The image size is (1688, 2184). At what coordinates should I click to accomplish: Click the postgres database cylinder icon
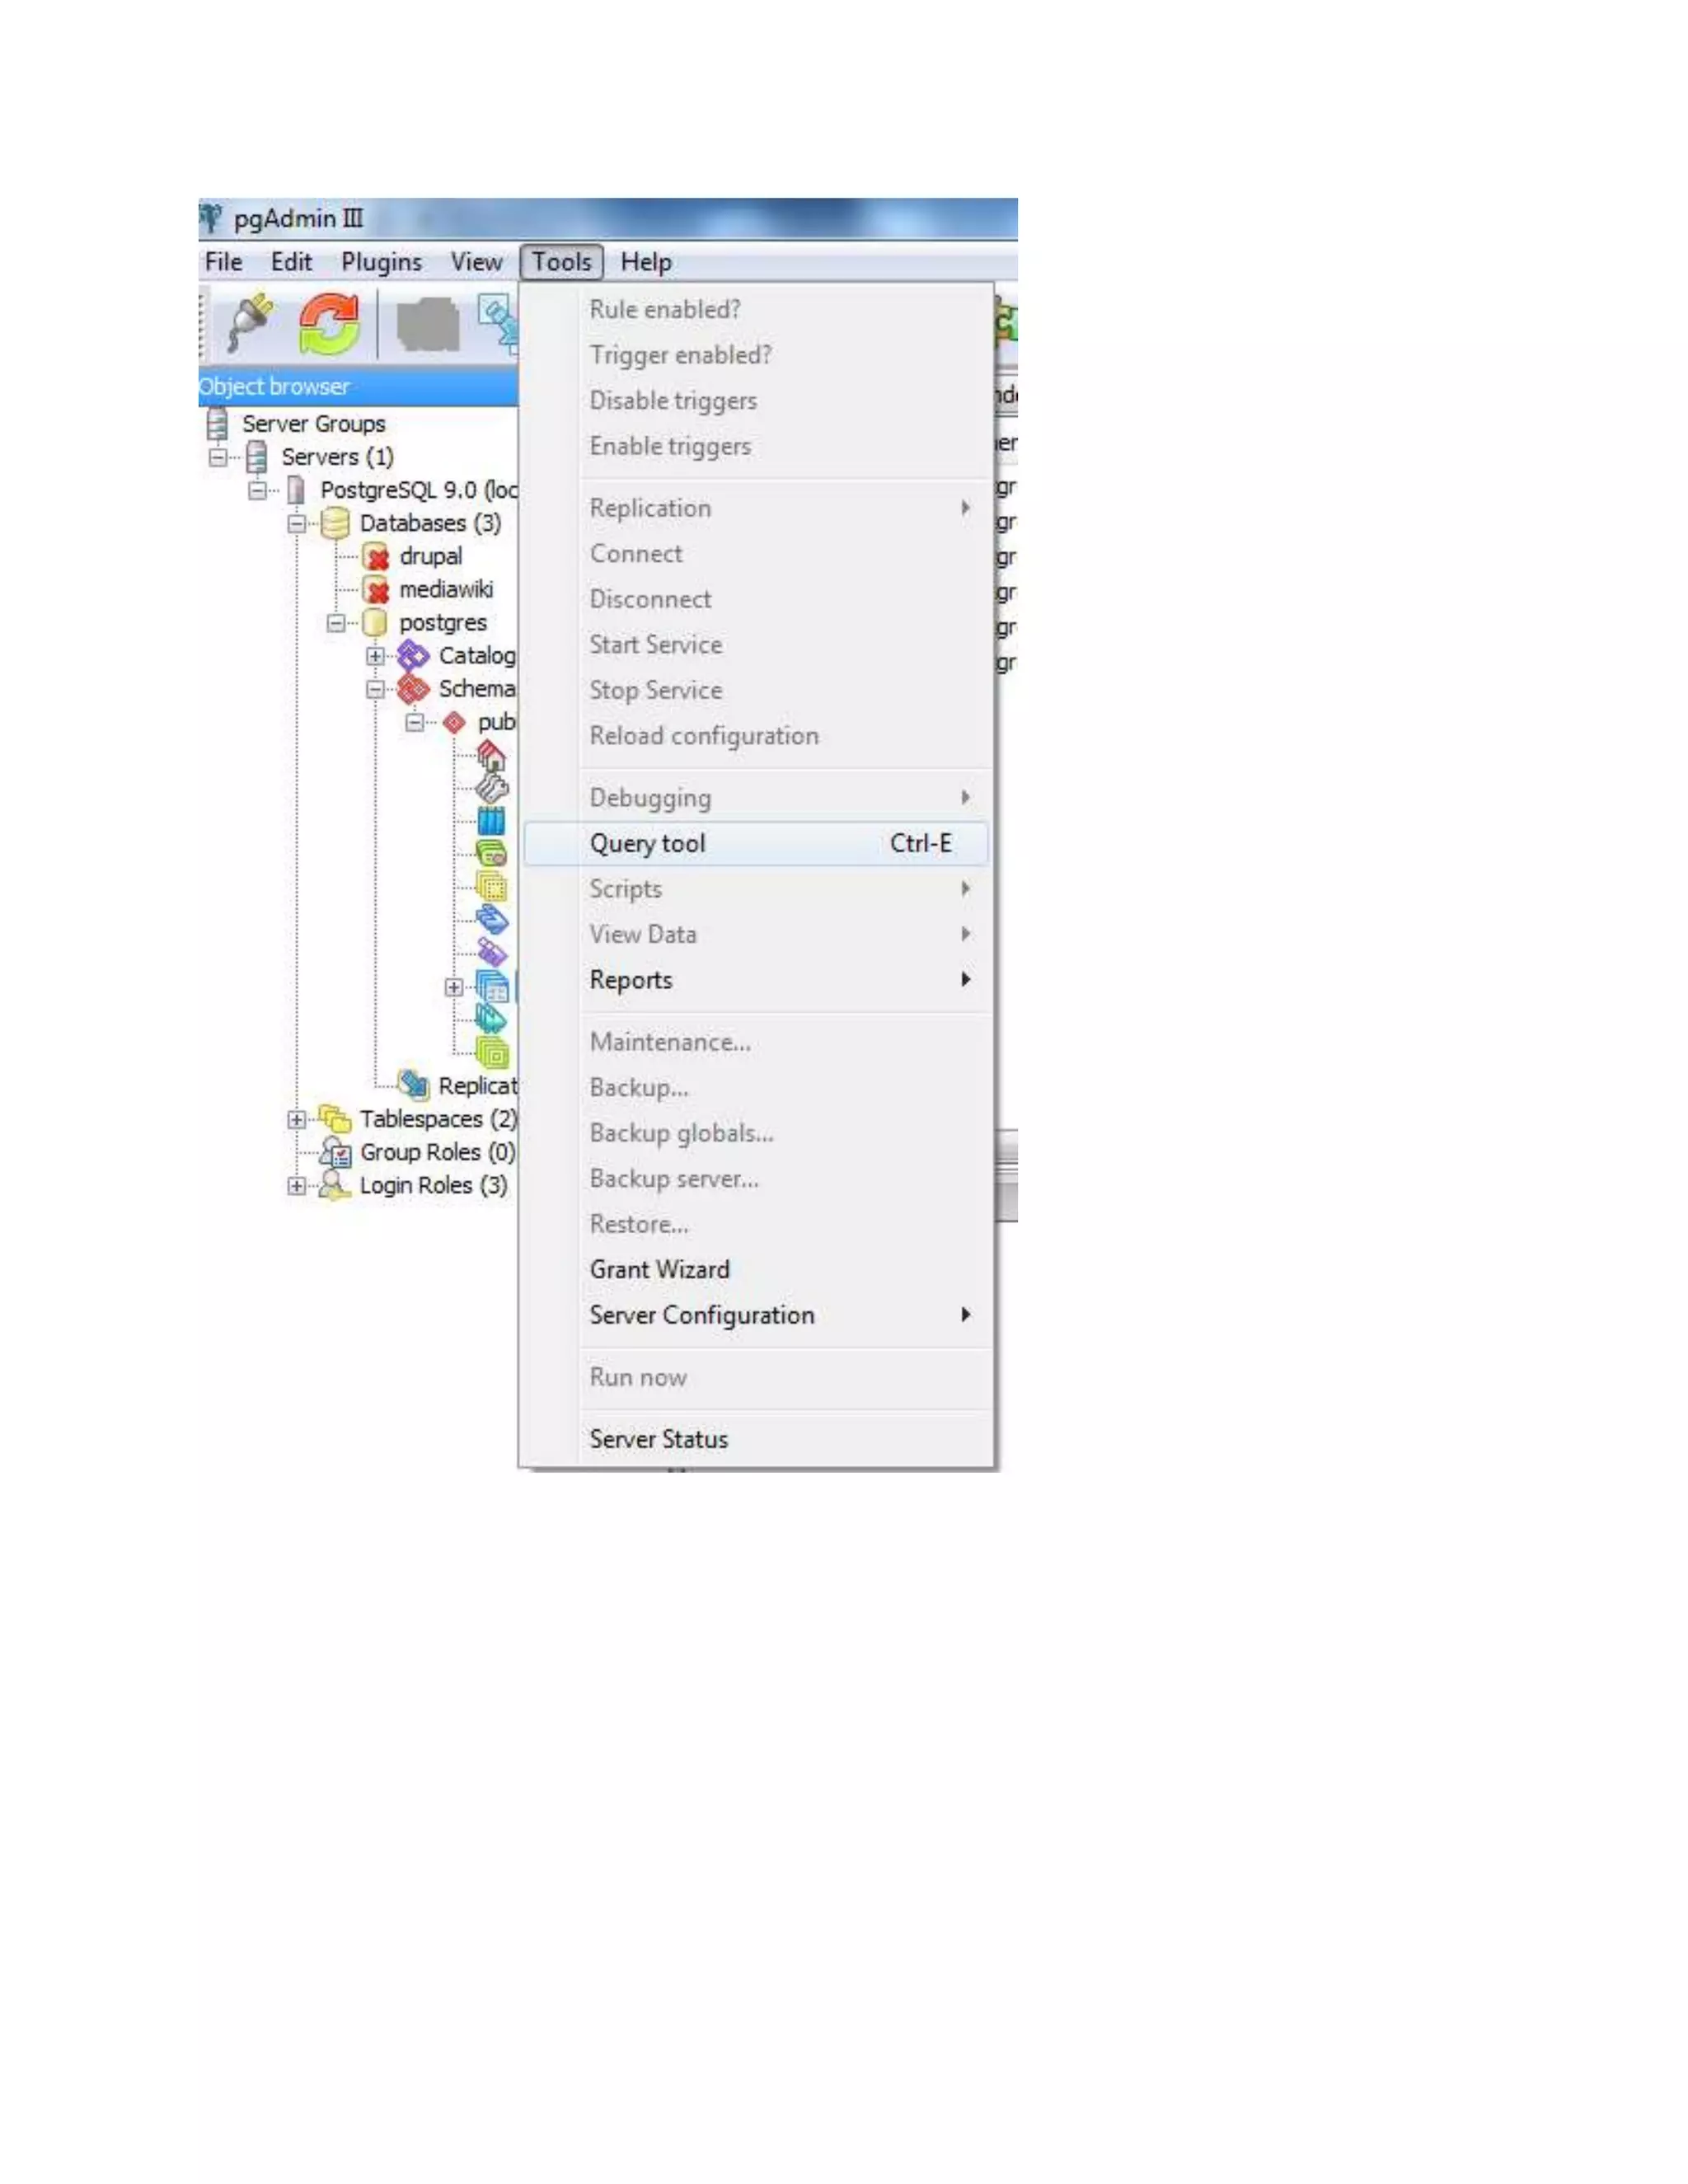click(x=375, y=622)
